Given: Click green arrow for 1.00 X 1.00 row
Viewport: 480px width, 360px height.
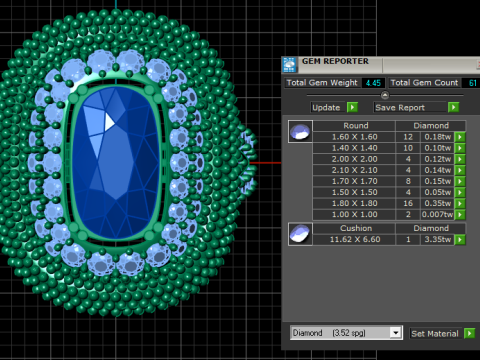Looking at the screenshot, I should (460, 214).
